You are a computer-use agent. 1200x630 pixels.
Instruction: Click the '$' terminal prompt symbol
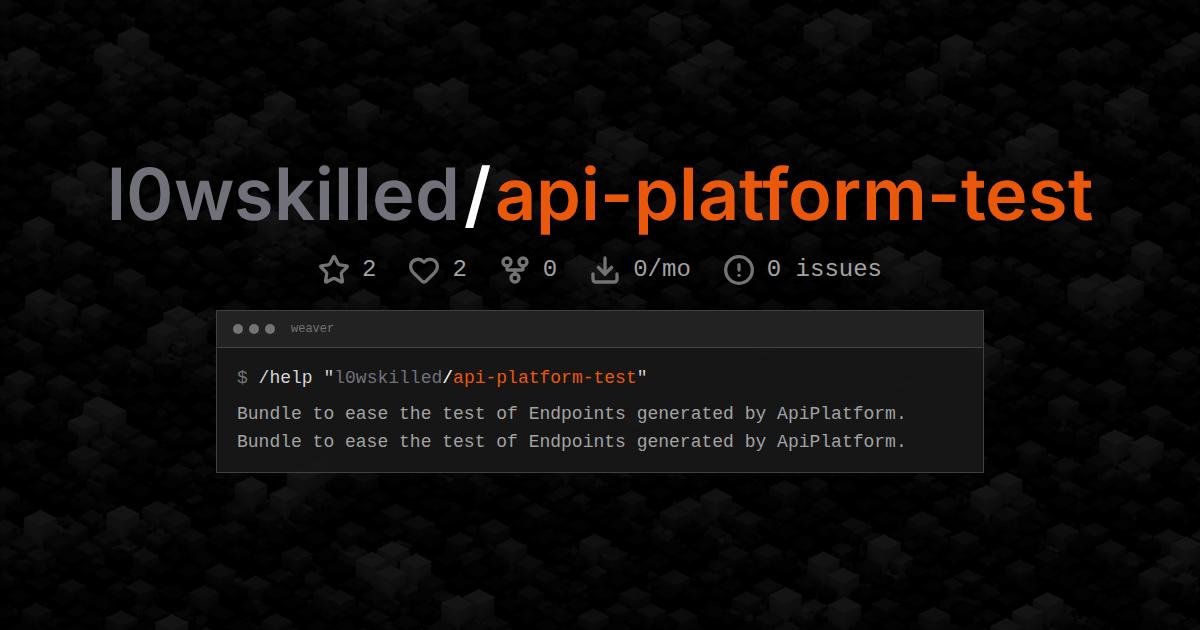click(x=242, y=378)
